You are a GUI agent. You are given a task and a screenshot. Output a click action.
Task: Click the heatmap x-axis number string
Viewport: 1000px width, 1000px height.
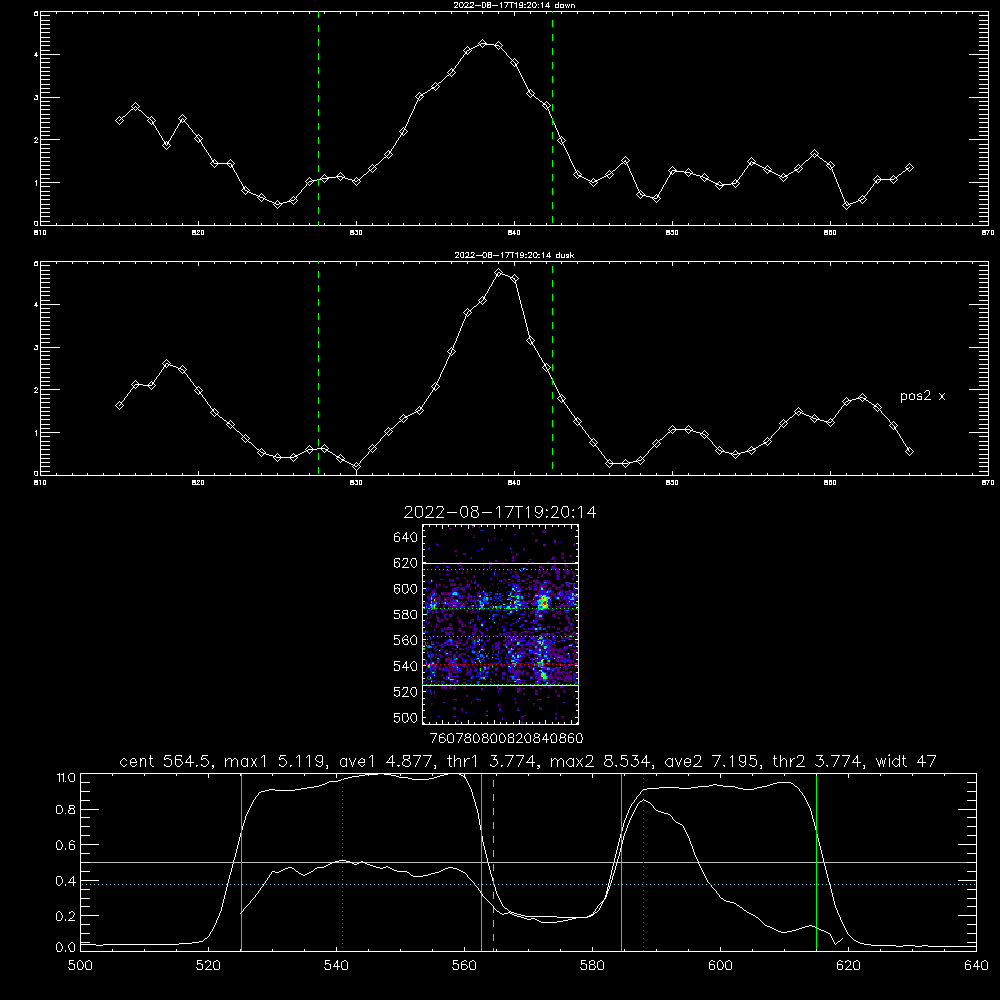(506, 739)
